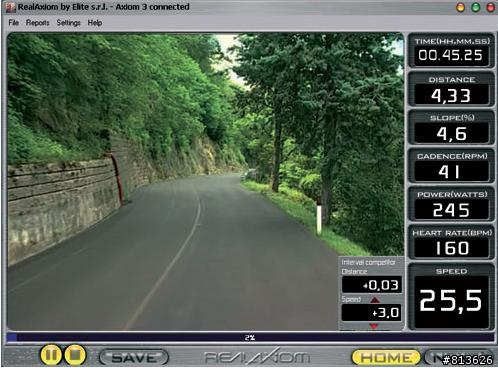Viewport: 498px width, 368px height.
Task: Open the Settings menu
Action: (68, 23)
